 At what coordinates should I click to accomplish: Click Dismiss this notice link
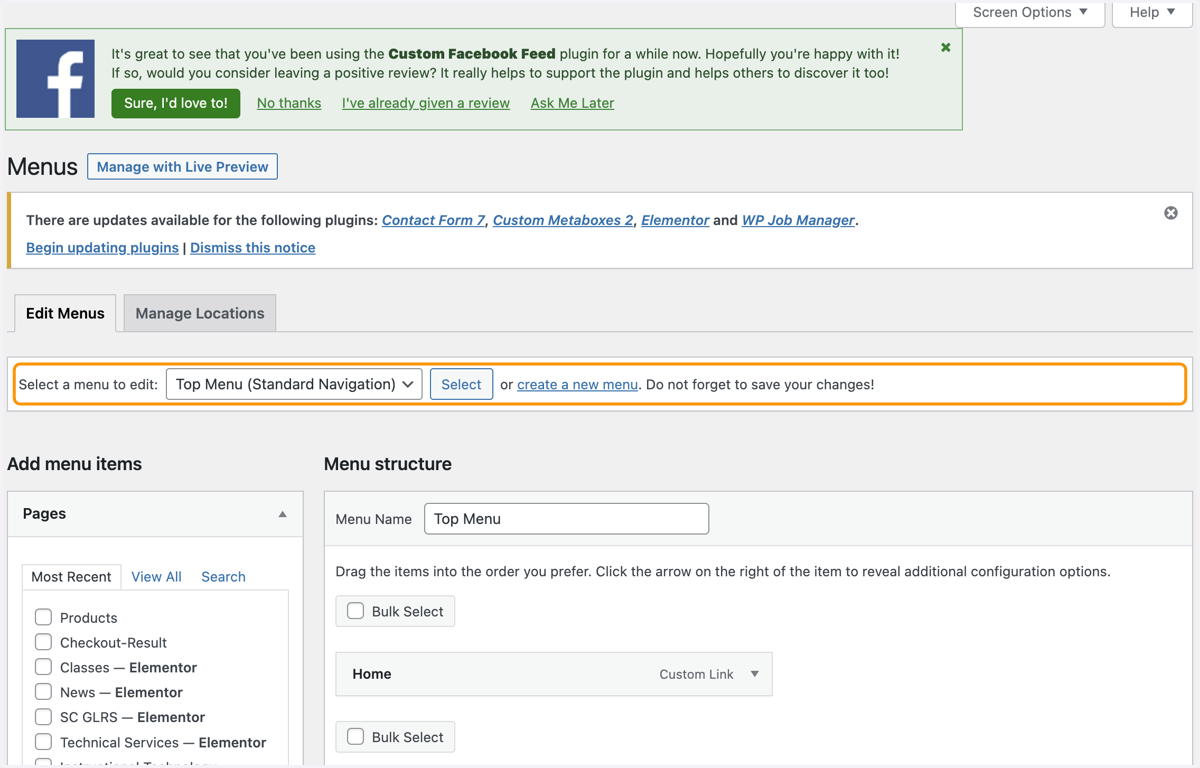click(x=253, y=248)
